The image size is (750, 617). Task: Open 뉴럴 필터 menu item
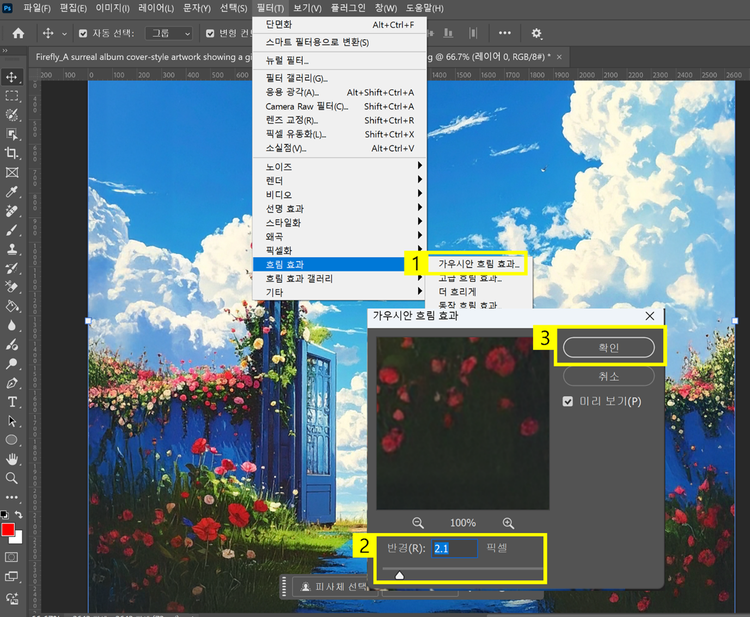(339, 60)
